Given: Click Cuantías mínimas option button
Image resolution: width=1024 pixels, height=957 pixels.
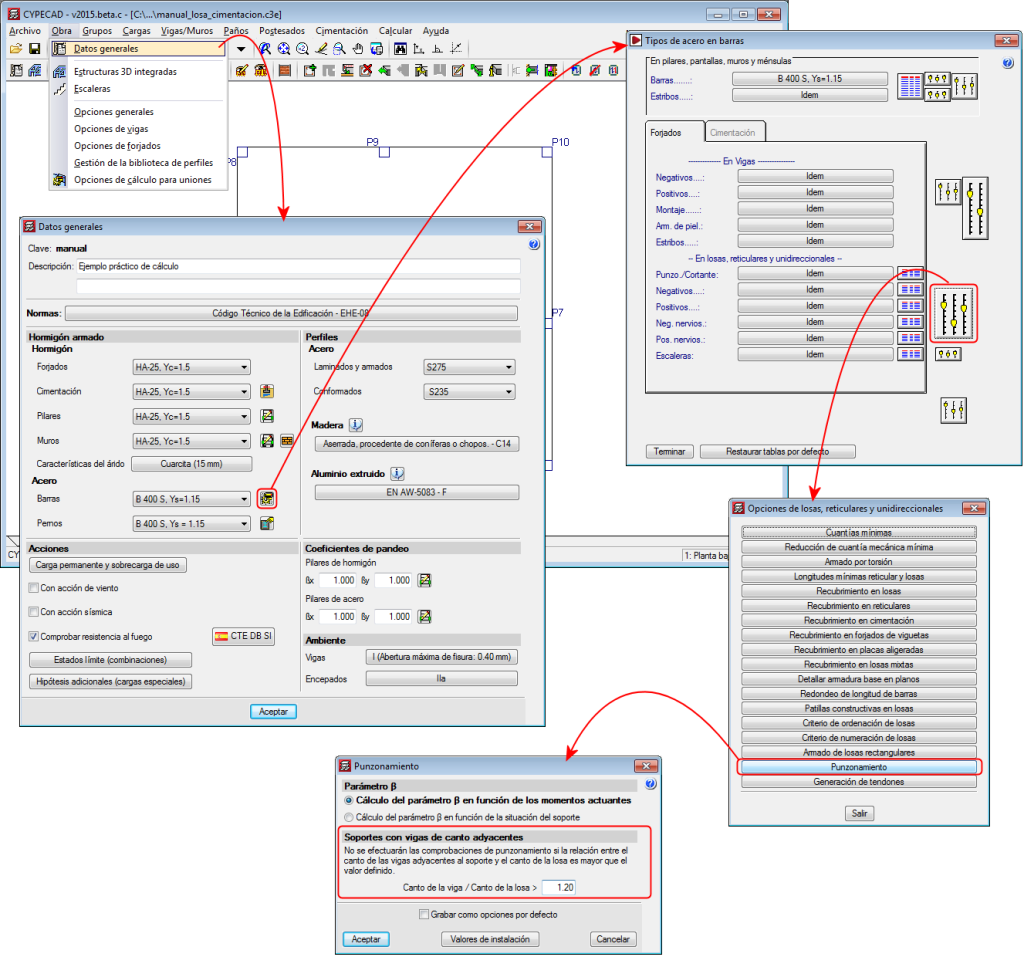Looking at the screenshot, I should 859,532.
